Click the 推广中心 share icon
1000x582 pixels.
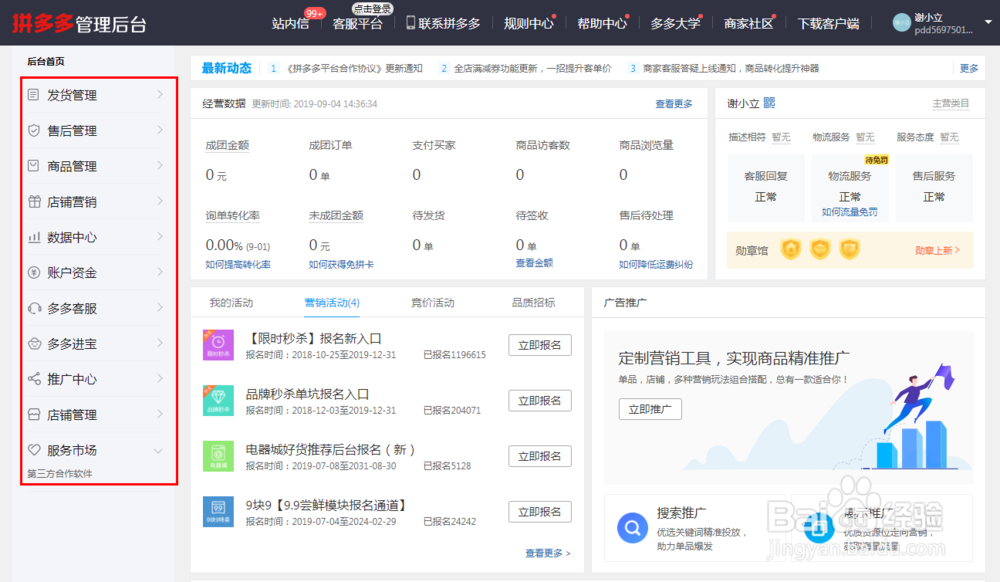(x=34, y=379)
